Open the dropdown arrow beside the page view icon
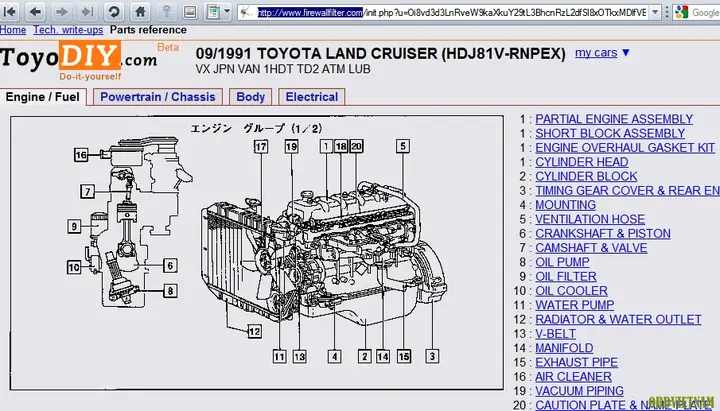 227,11
